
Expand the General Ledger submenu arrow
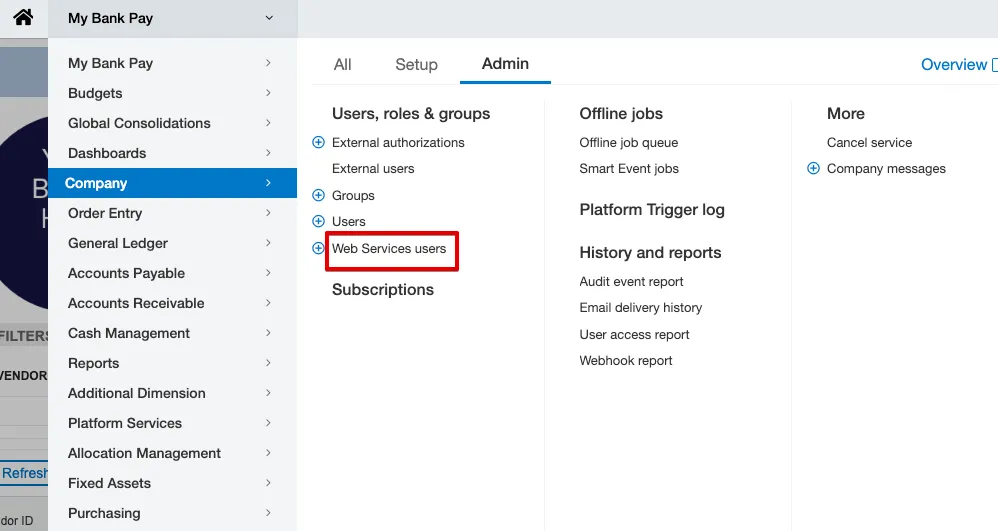click(268, 243)
